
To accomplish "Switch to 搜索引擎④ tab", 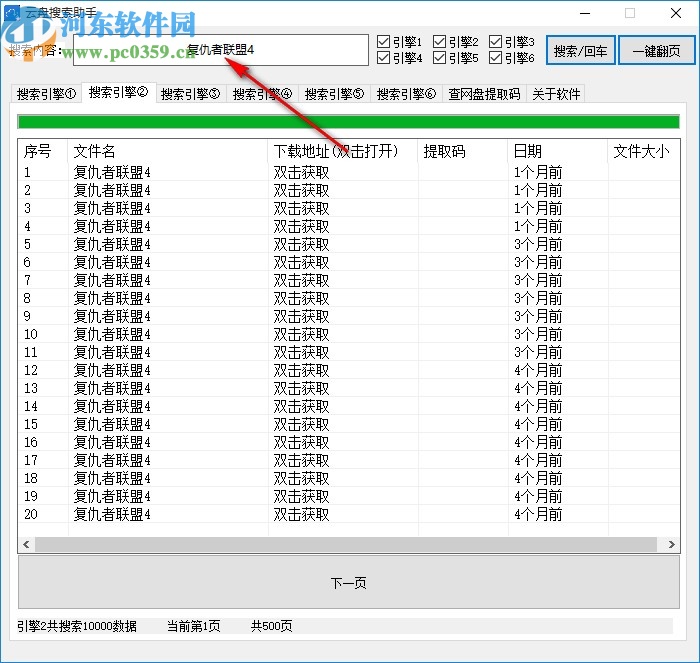I will tap(262, 94).
